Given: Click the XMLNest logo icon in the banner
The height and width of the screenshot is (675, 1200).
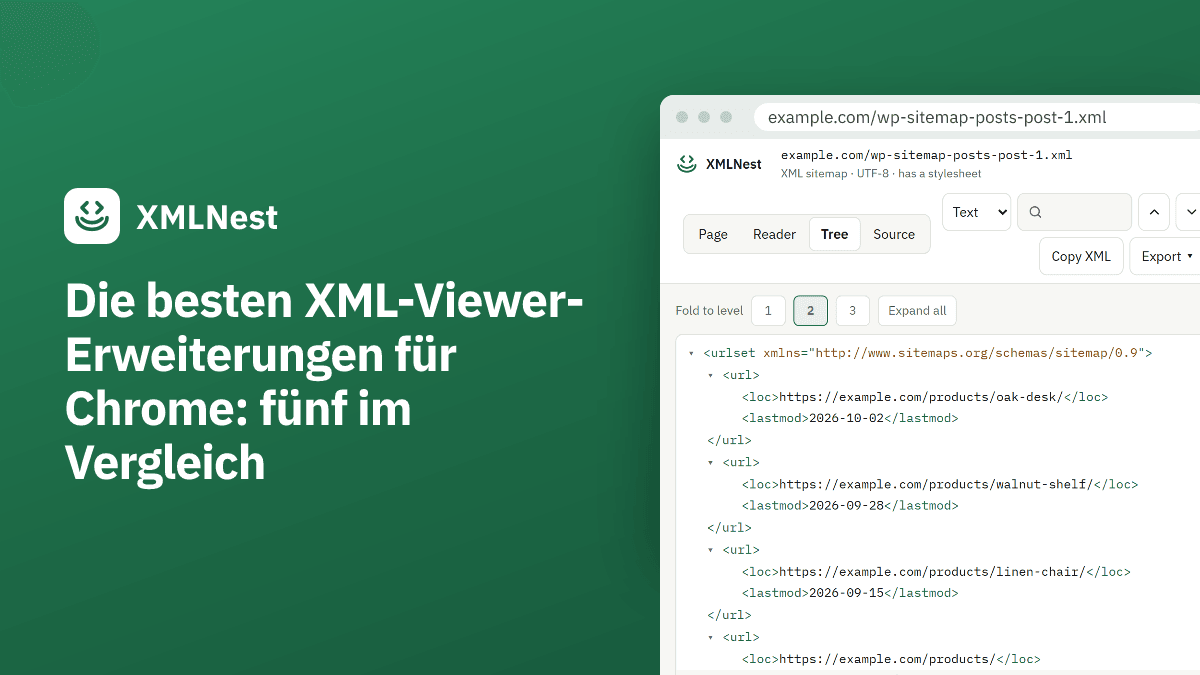Looking at the screenshot, I should pyautogui.click(x=92, y=216).
